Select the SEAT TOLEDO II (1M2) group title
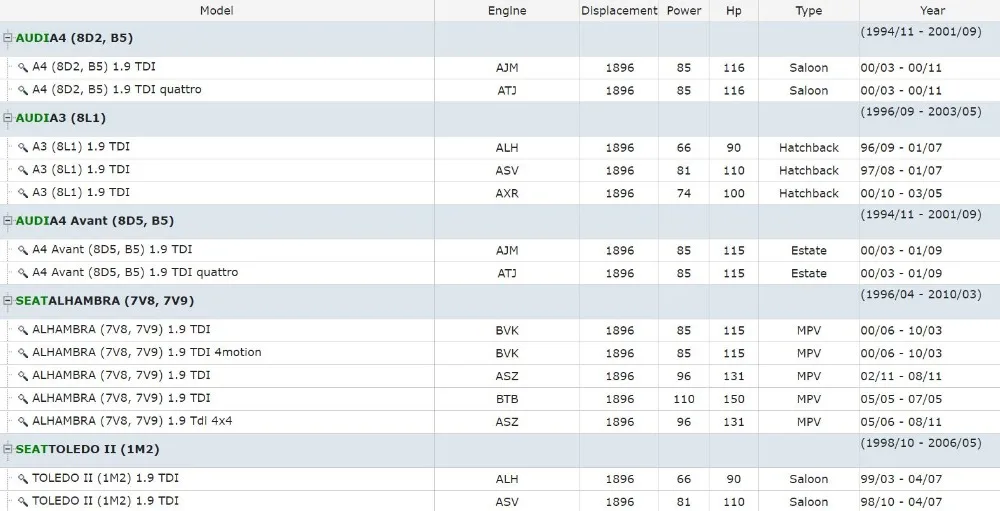The width and height of the screenshot is (1000, 511). coord(87,449)
